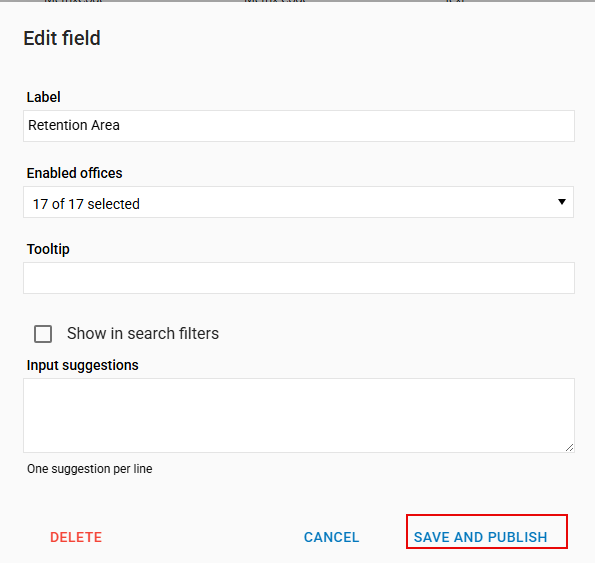Click the '17 of 17 selected' text
The image size is (595, 563).
tap(86, 204)
